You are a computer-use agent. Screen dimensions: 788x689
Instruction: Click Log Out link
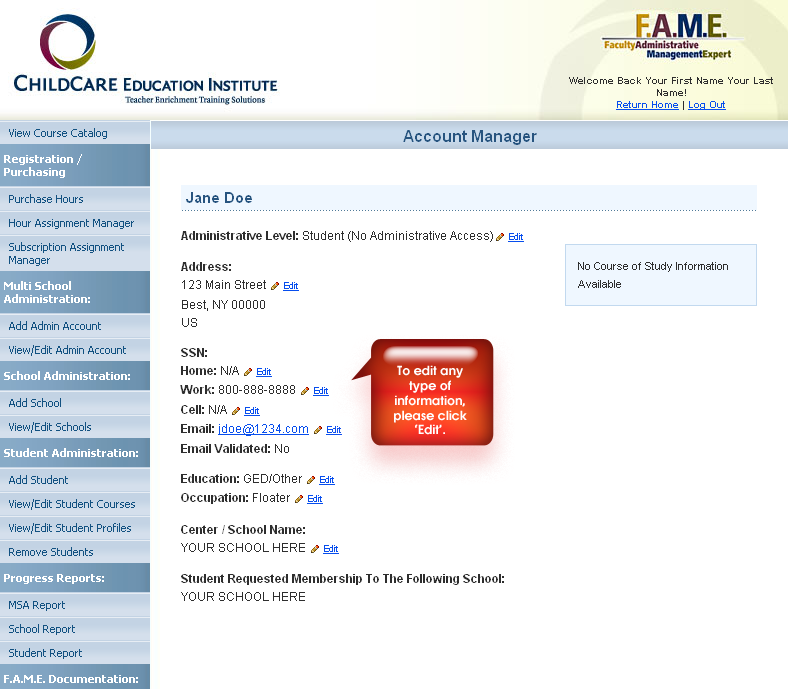(x=707, y=105)
